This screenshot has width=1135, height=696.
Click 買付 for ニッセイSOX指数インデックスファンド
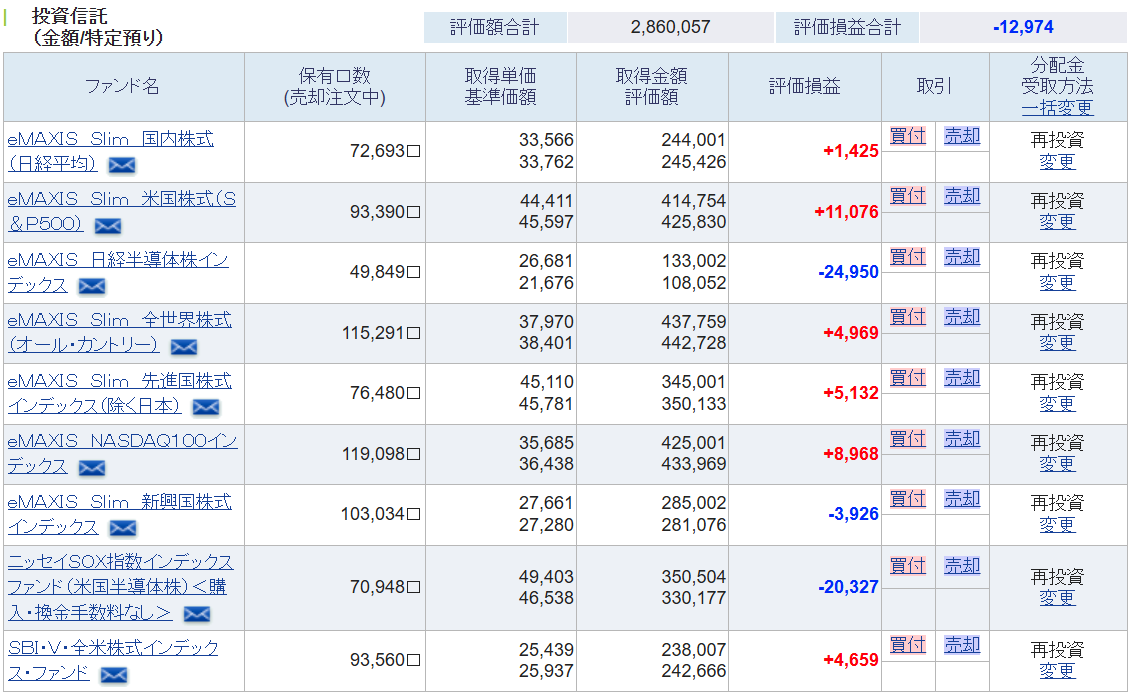pos(908,566)
